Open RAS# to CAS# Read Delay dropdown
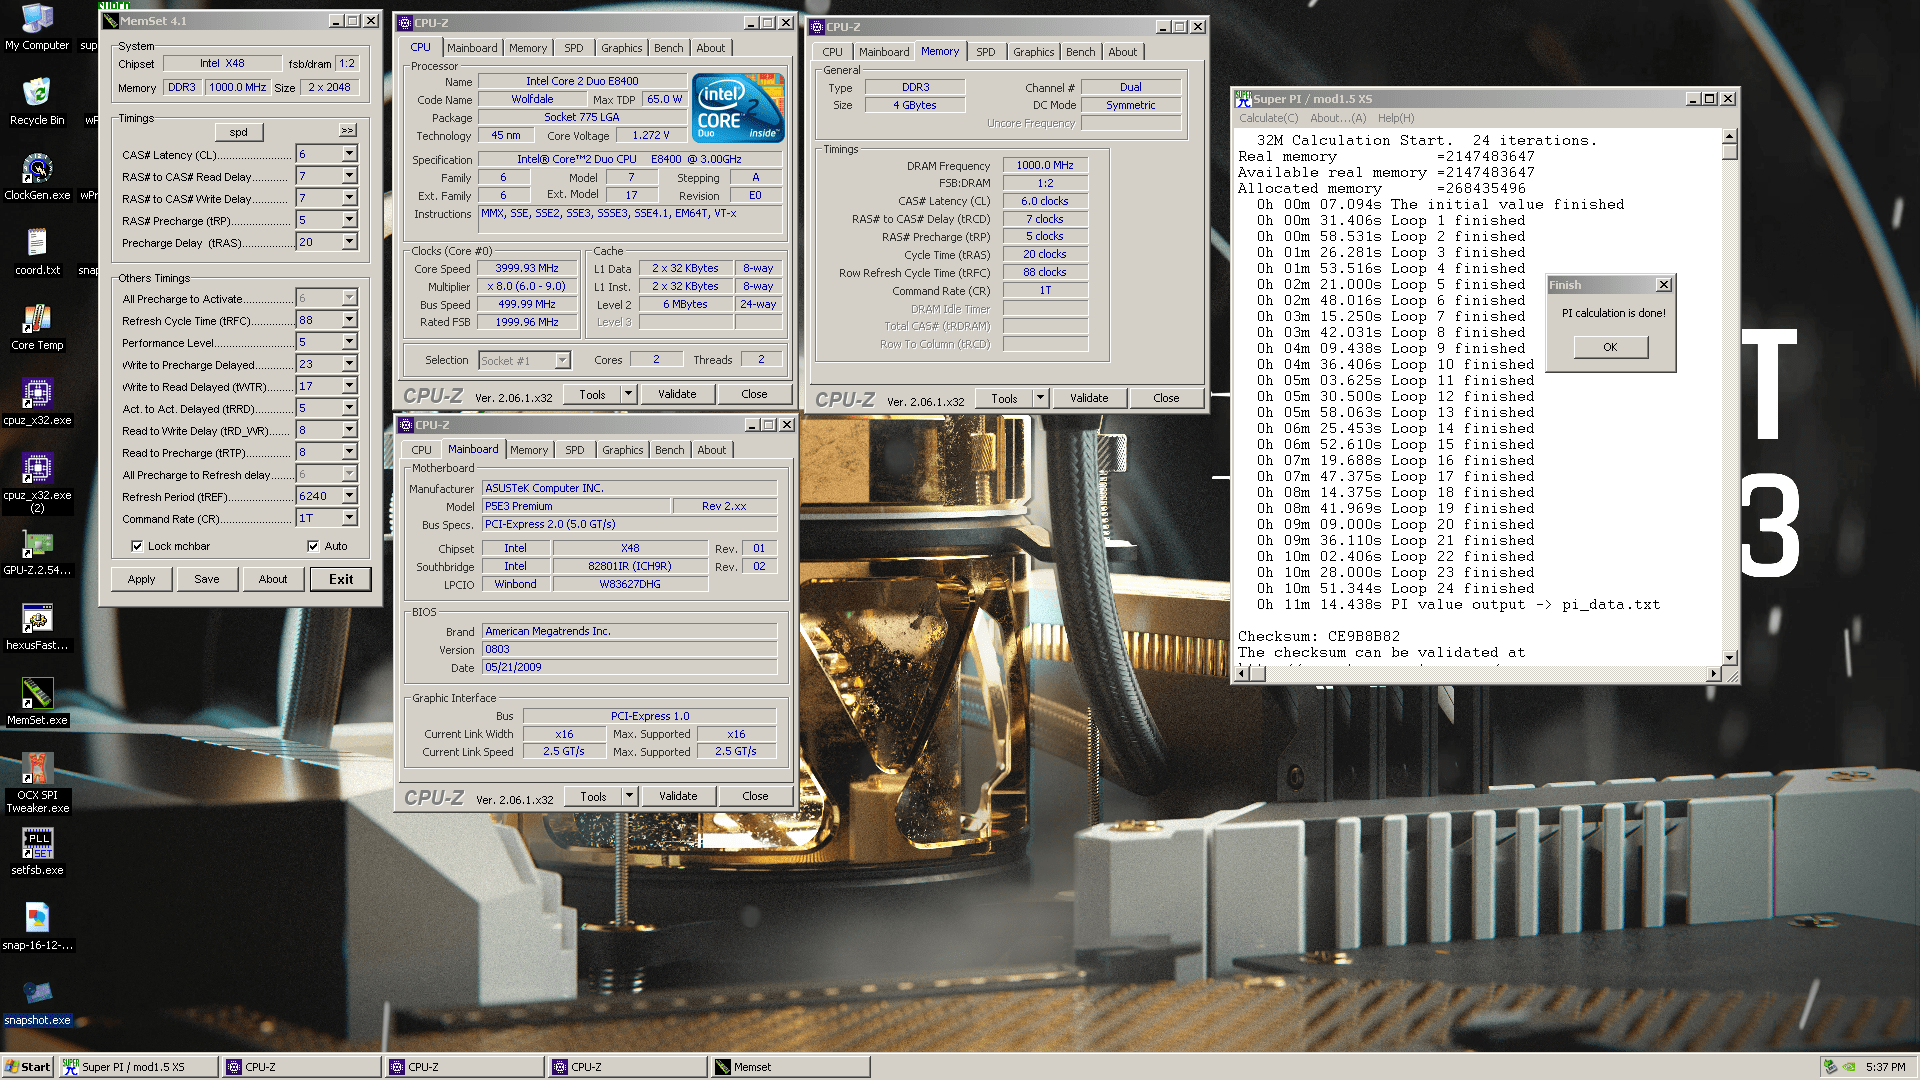 350,176
